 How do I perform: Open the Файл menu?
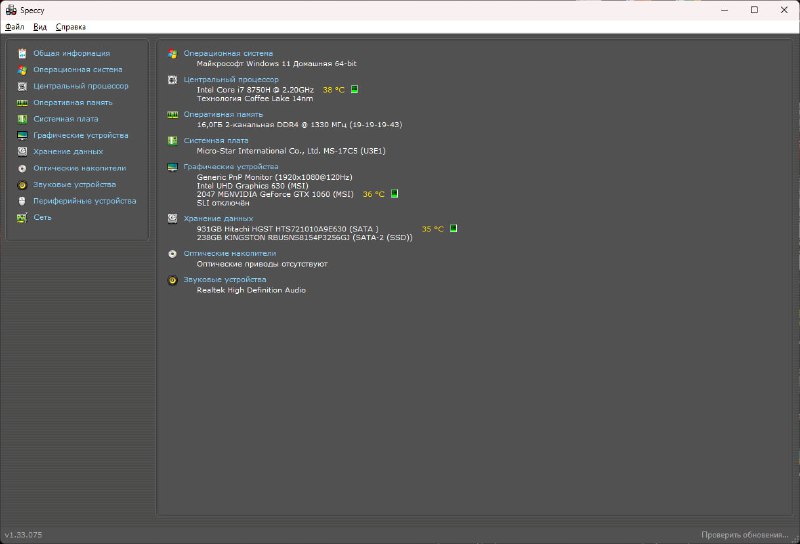coord(15,27)
